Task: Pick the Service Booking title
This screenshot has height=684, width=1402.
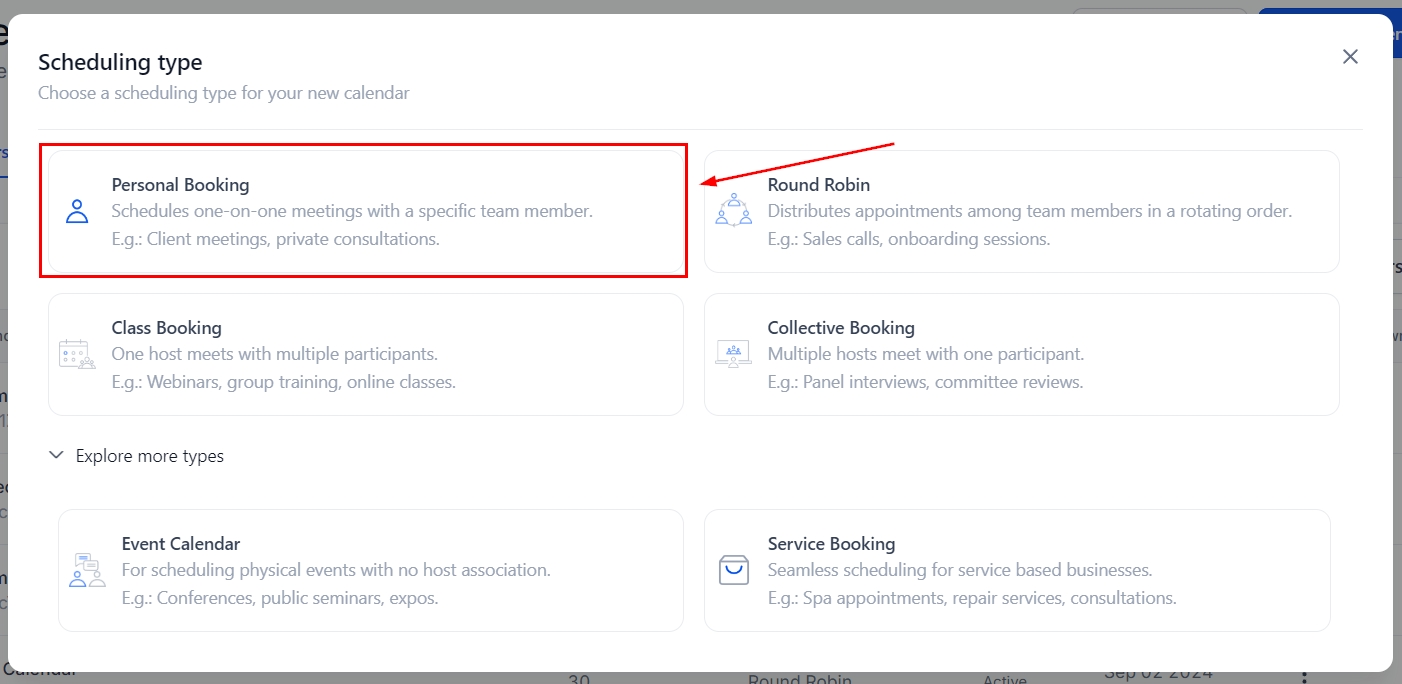Action: [x=831, y=544]
